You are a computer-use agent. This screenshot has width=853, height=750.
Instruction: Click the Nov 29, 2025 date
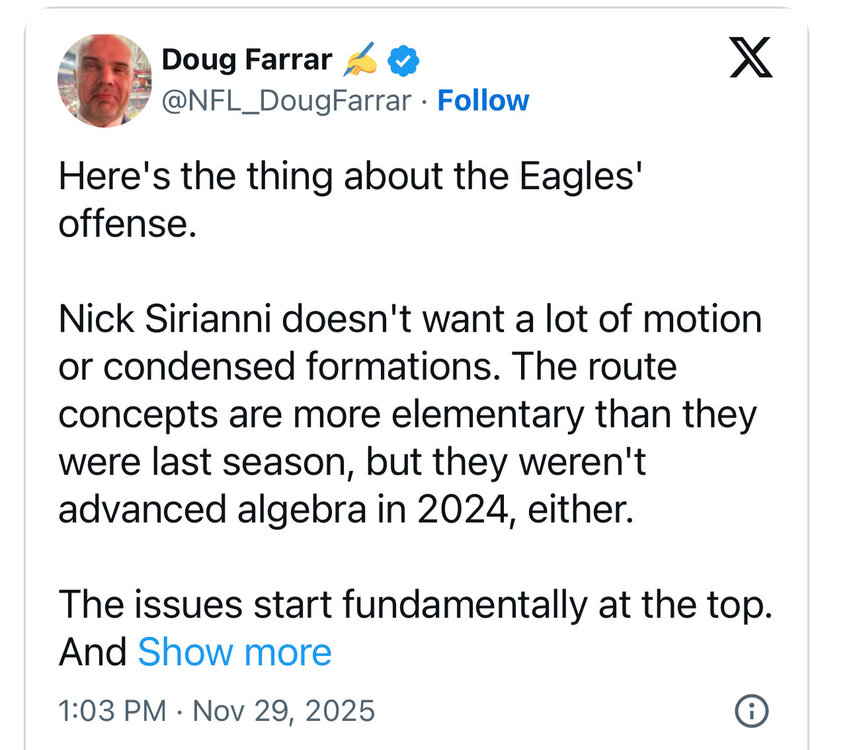click(x=282, y=711)
